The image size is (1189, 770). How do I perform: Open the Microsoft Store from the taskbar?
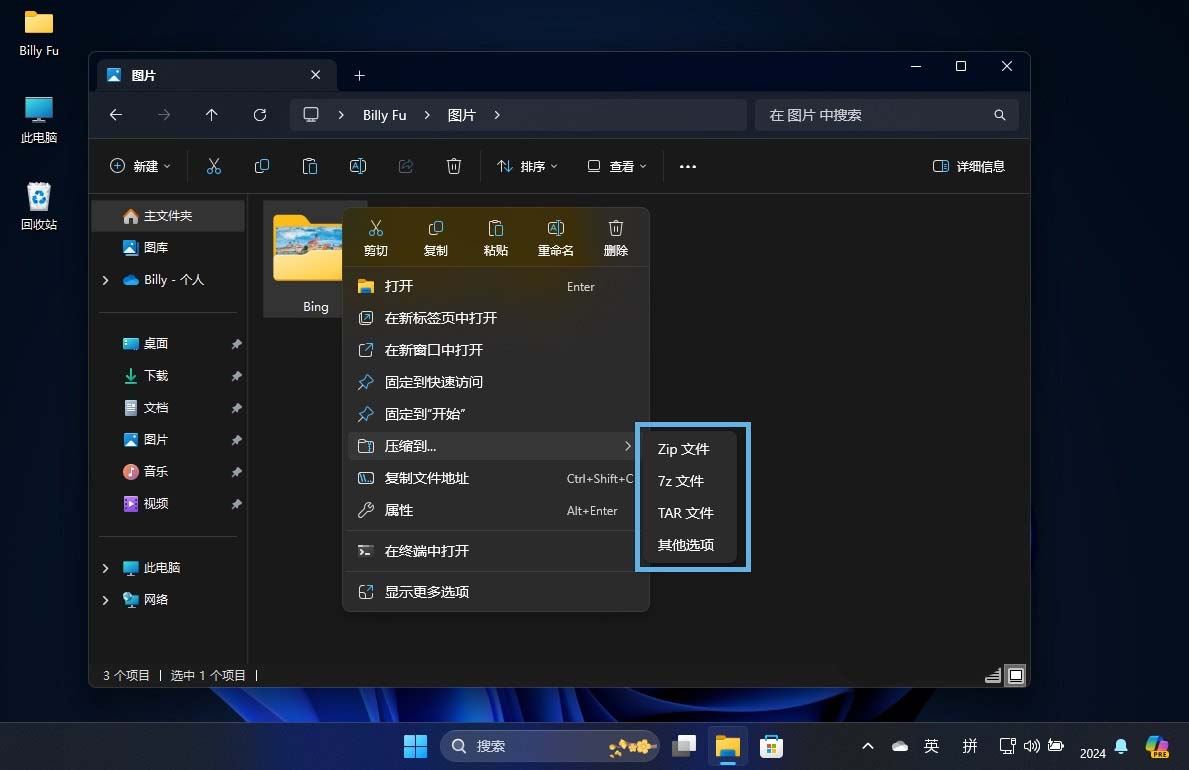coord(771,746)
